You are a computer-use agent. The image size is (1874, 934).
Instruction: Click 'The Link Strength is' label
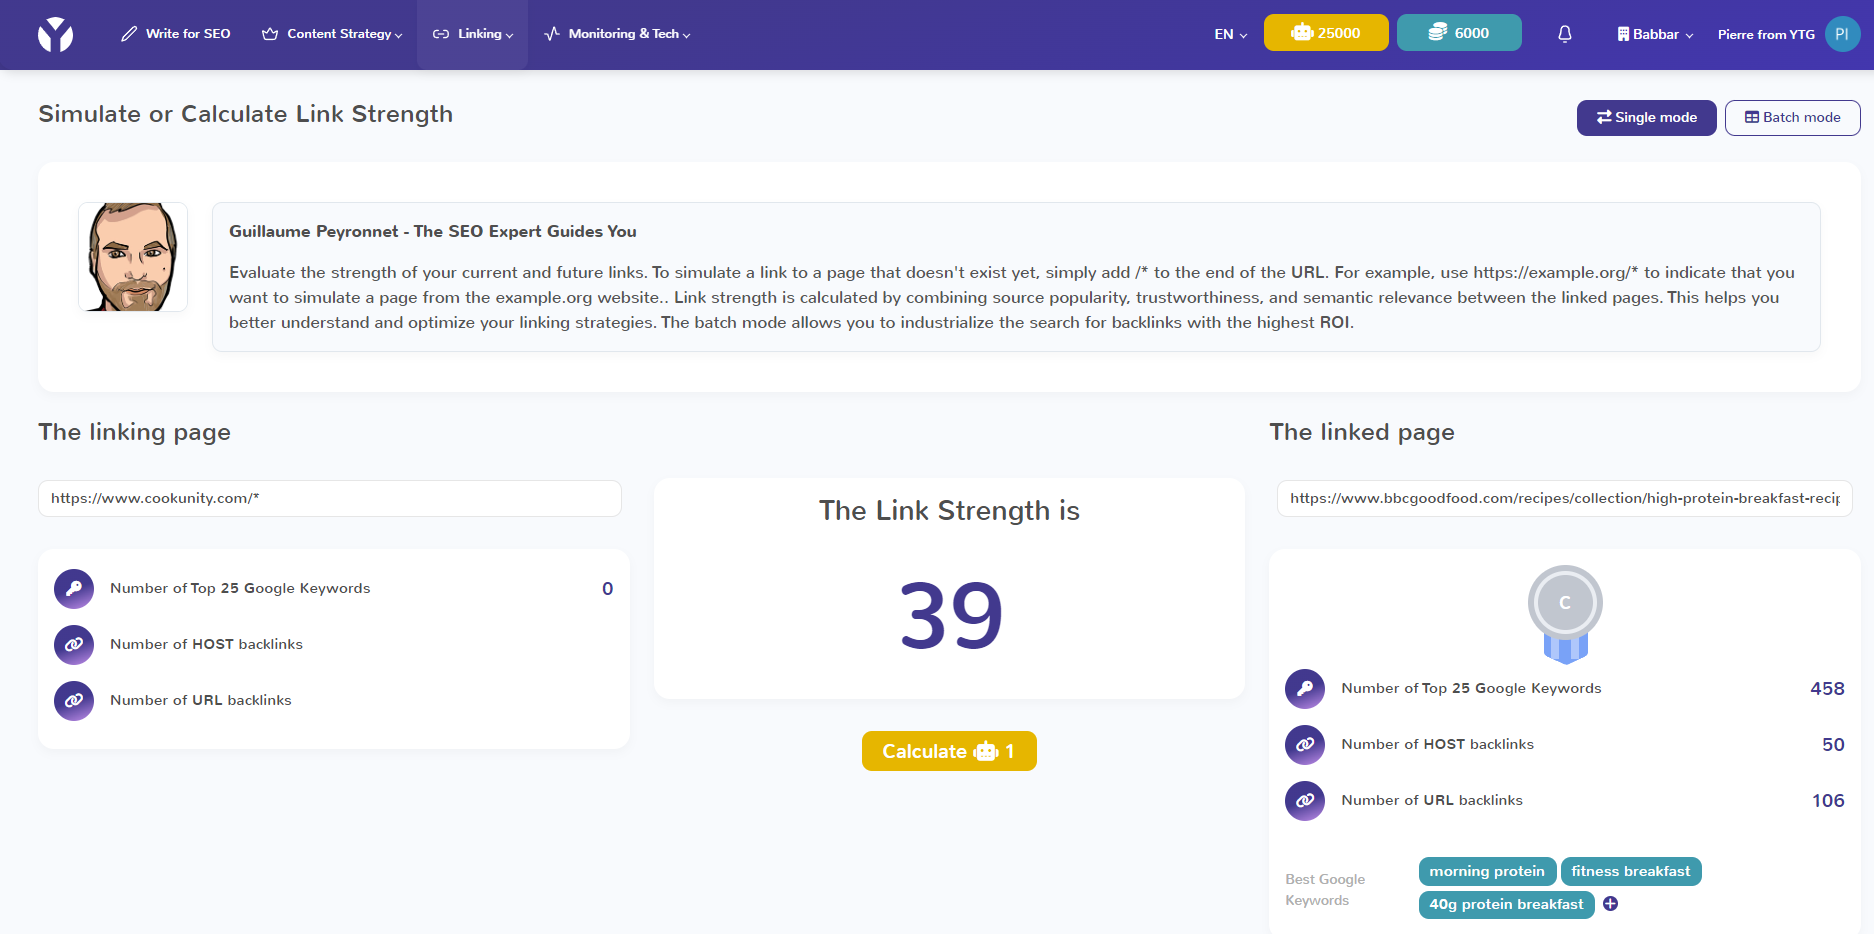pos(949,511)
